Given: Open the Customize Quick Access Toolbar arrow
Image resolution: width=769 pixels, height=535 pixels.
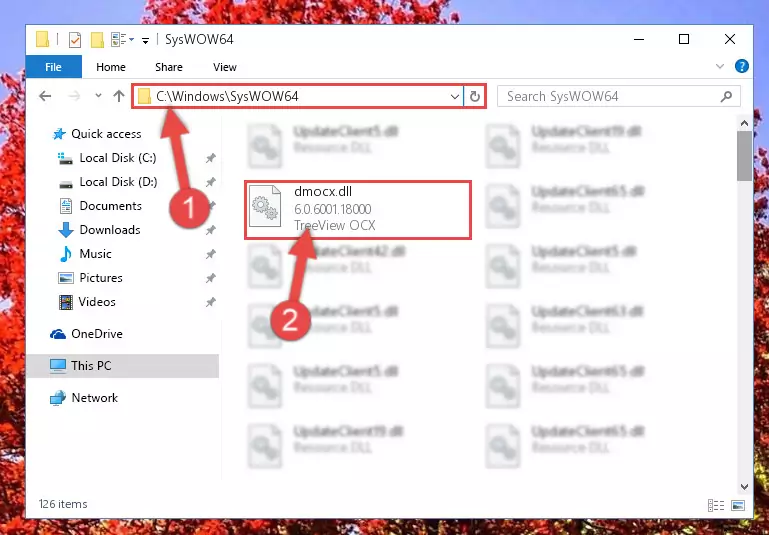Looking at the screenshot, I should click(145, 40).
